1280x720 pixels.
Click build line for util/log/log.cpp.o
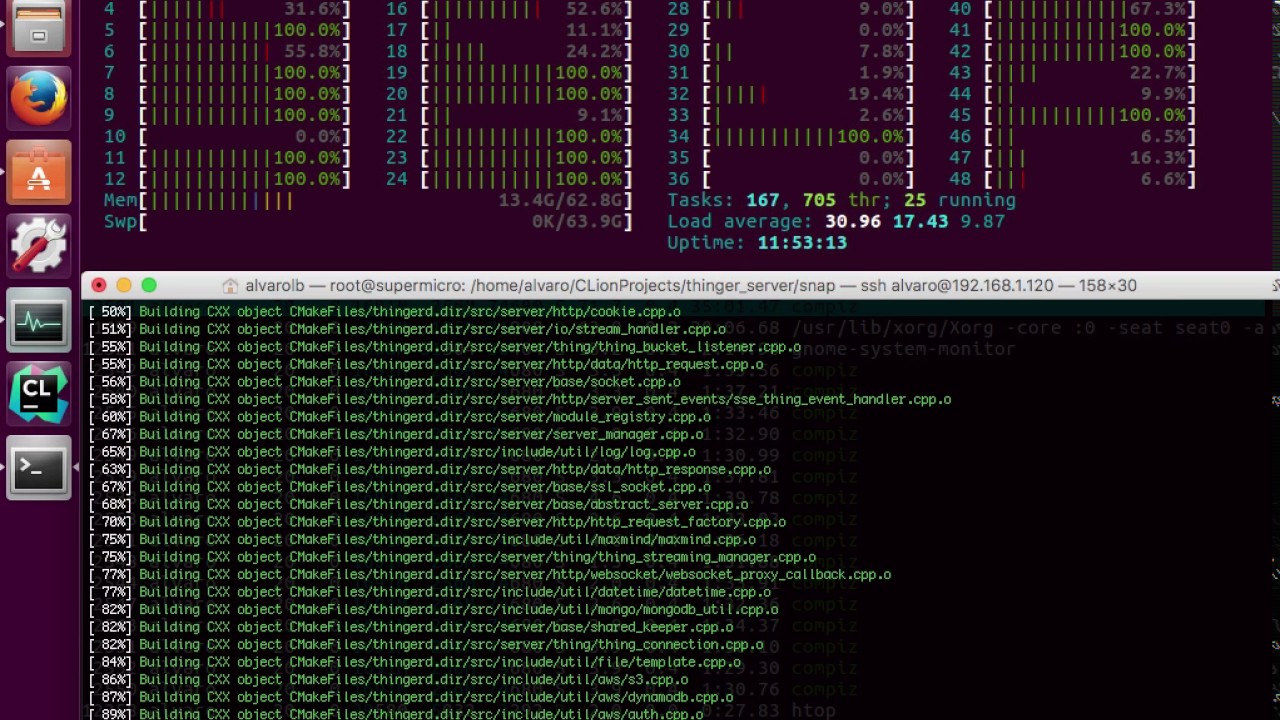(x=392, y=452)
